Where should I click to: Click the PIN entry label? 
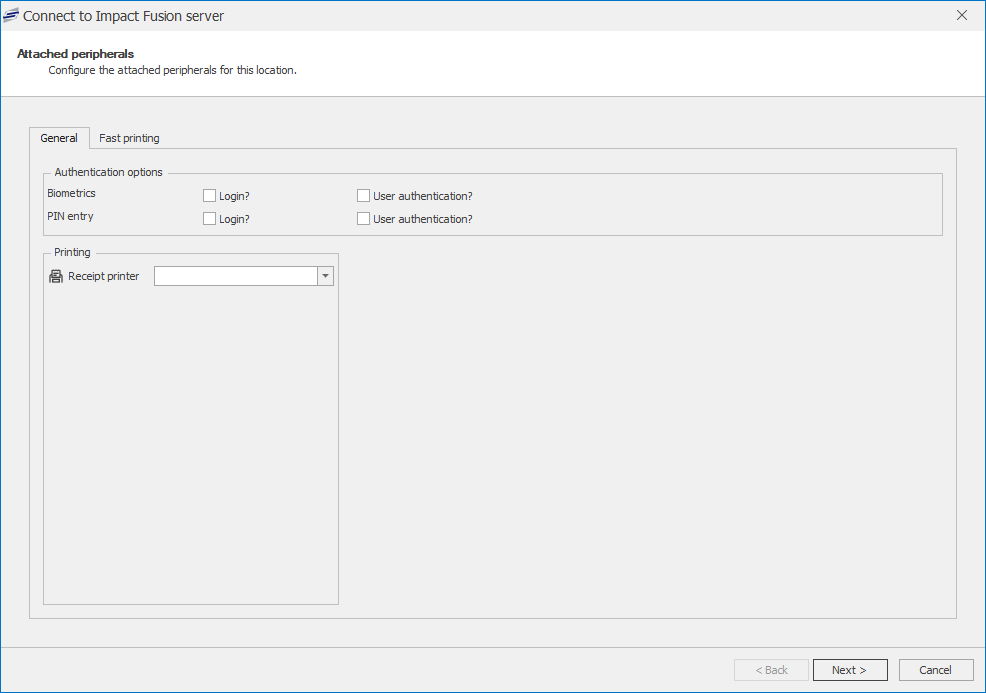70,216
